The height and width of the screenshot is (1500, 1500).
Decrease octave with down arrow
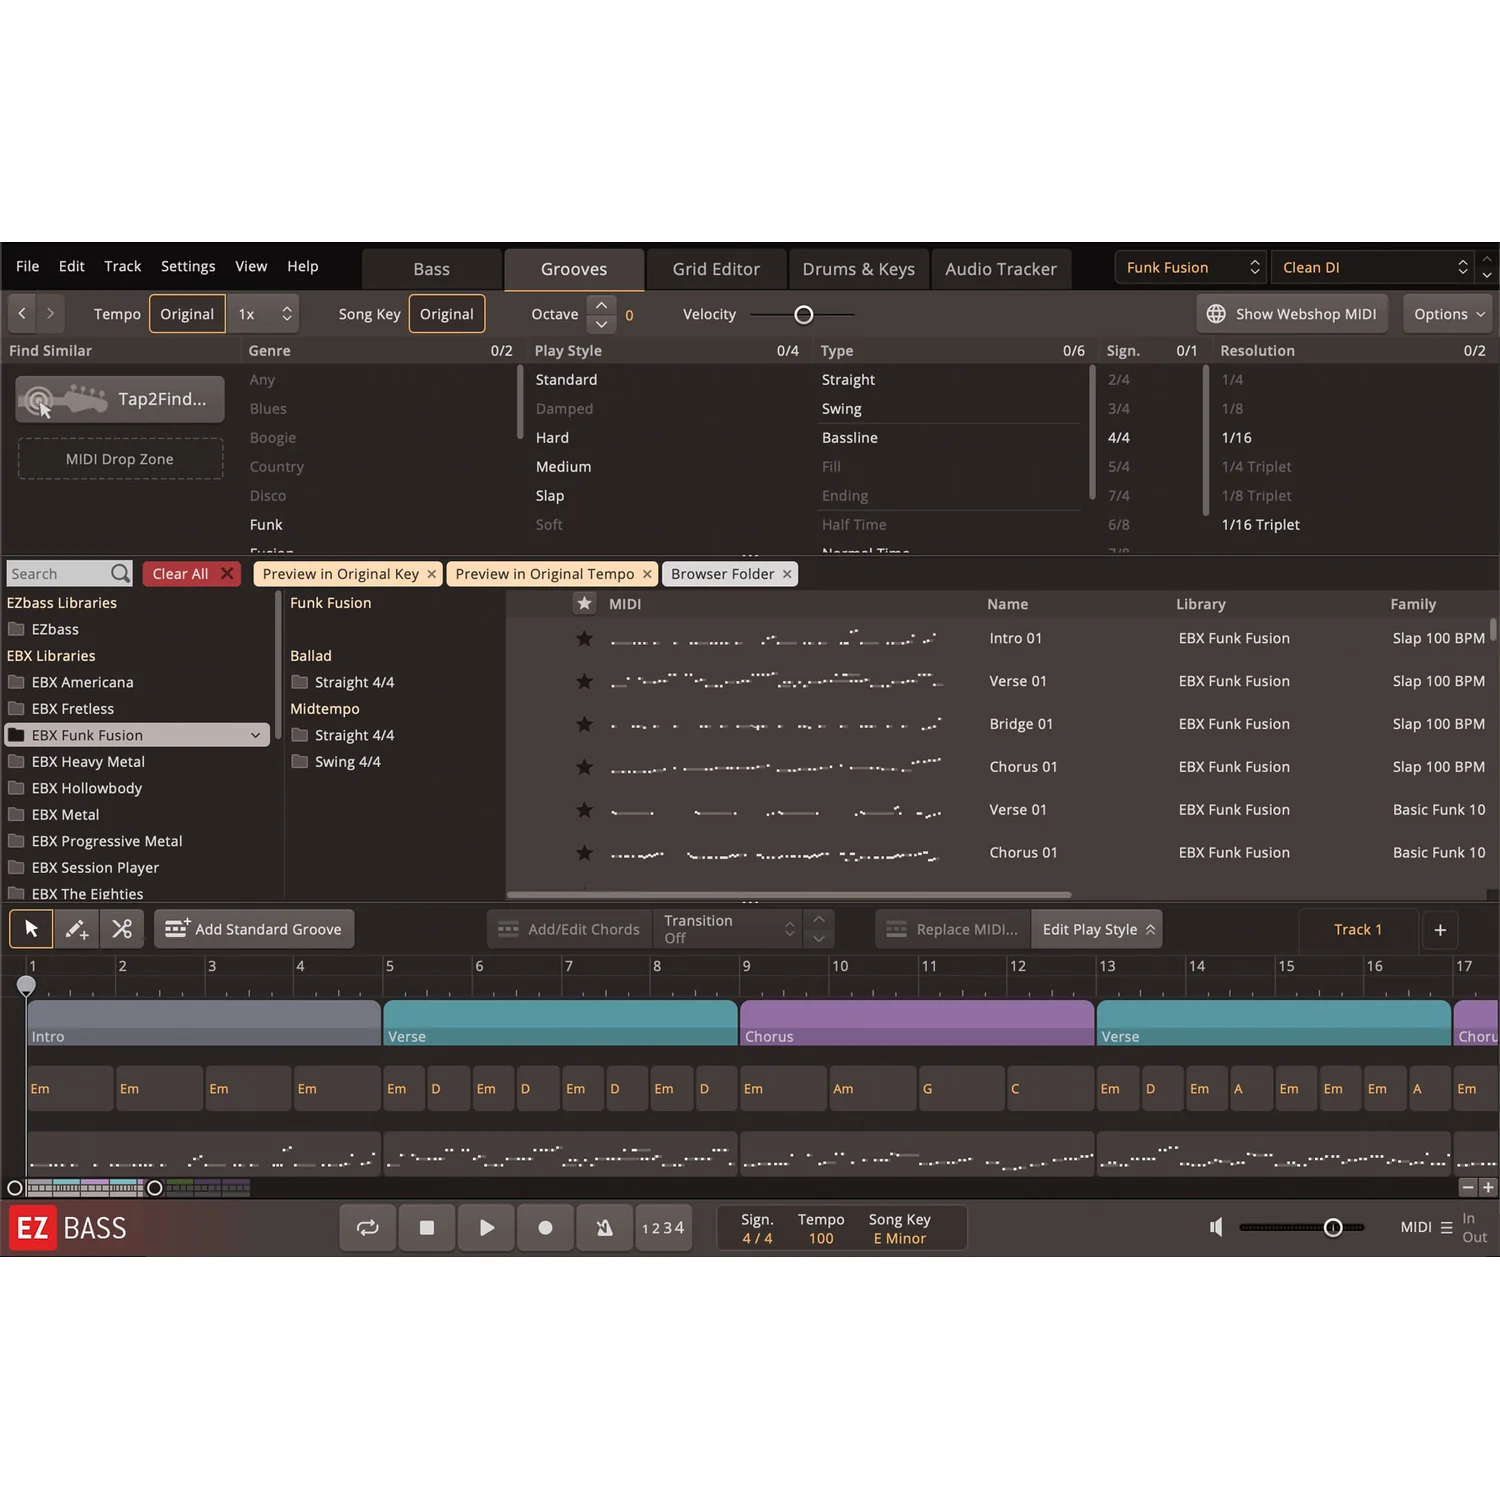pos(601,324)
